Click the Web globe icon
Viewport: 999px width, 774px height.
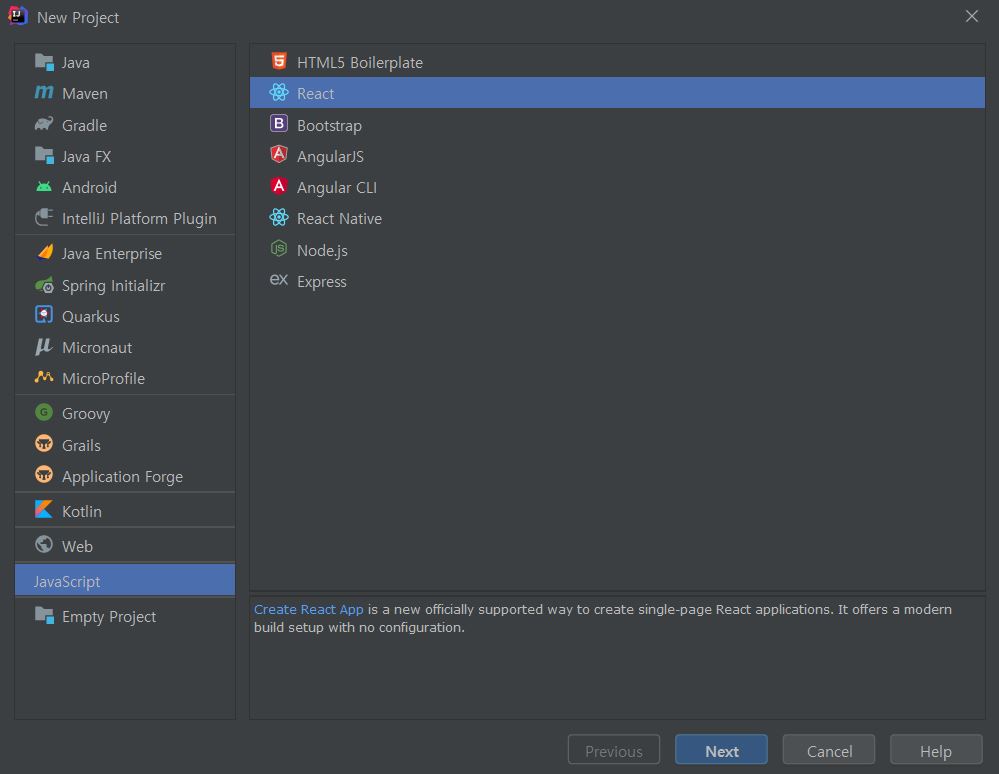(44, 545)
